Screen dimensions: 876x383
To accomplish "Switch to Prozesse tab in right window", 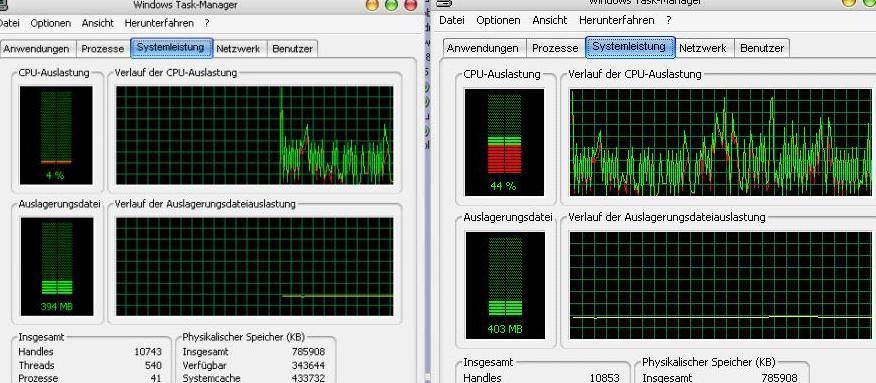I will click(555, 48).
